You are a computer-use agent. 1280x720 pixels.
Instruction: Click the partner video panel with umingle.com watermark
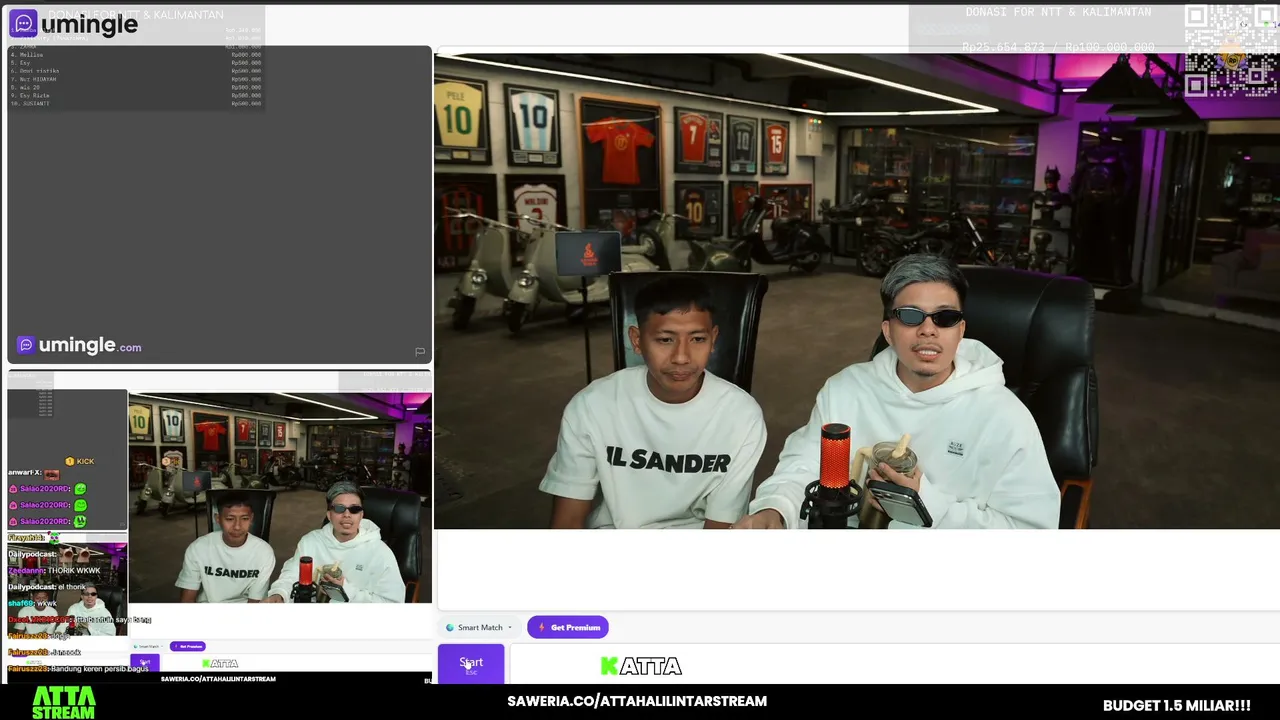tap(220, 204)
